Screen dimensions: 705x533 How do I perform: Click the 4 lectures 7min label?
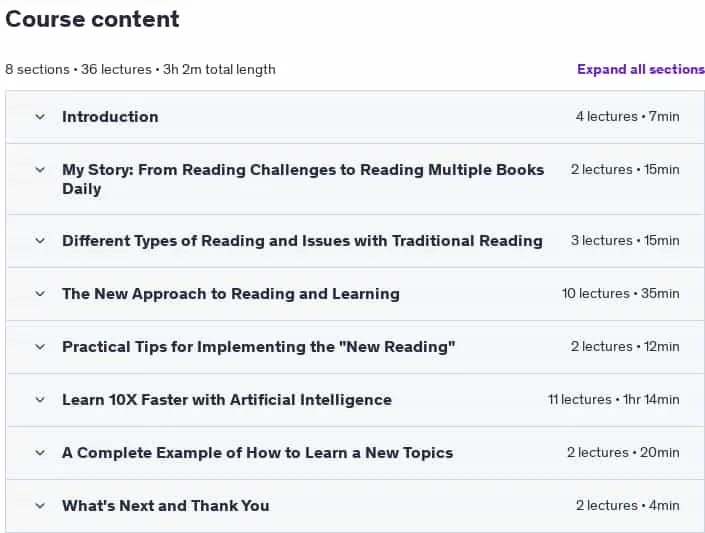[628, 116]
